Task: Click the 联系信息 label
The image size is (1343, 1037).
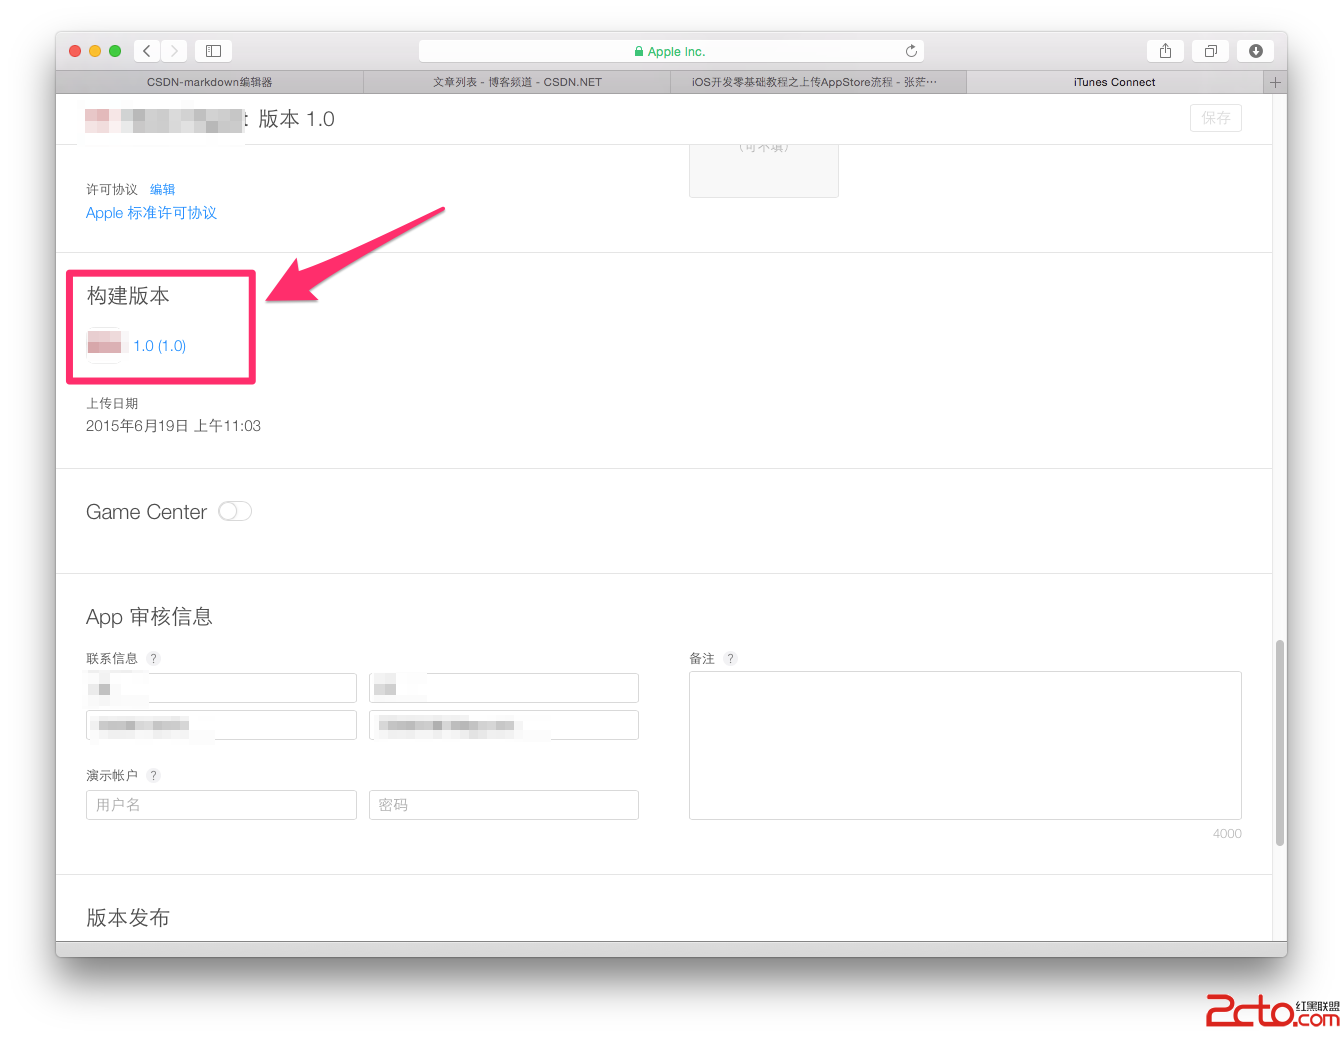Action: (x=112, y=658)
